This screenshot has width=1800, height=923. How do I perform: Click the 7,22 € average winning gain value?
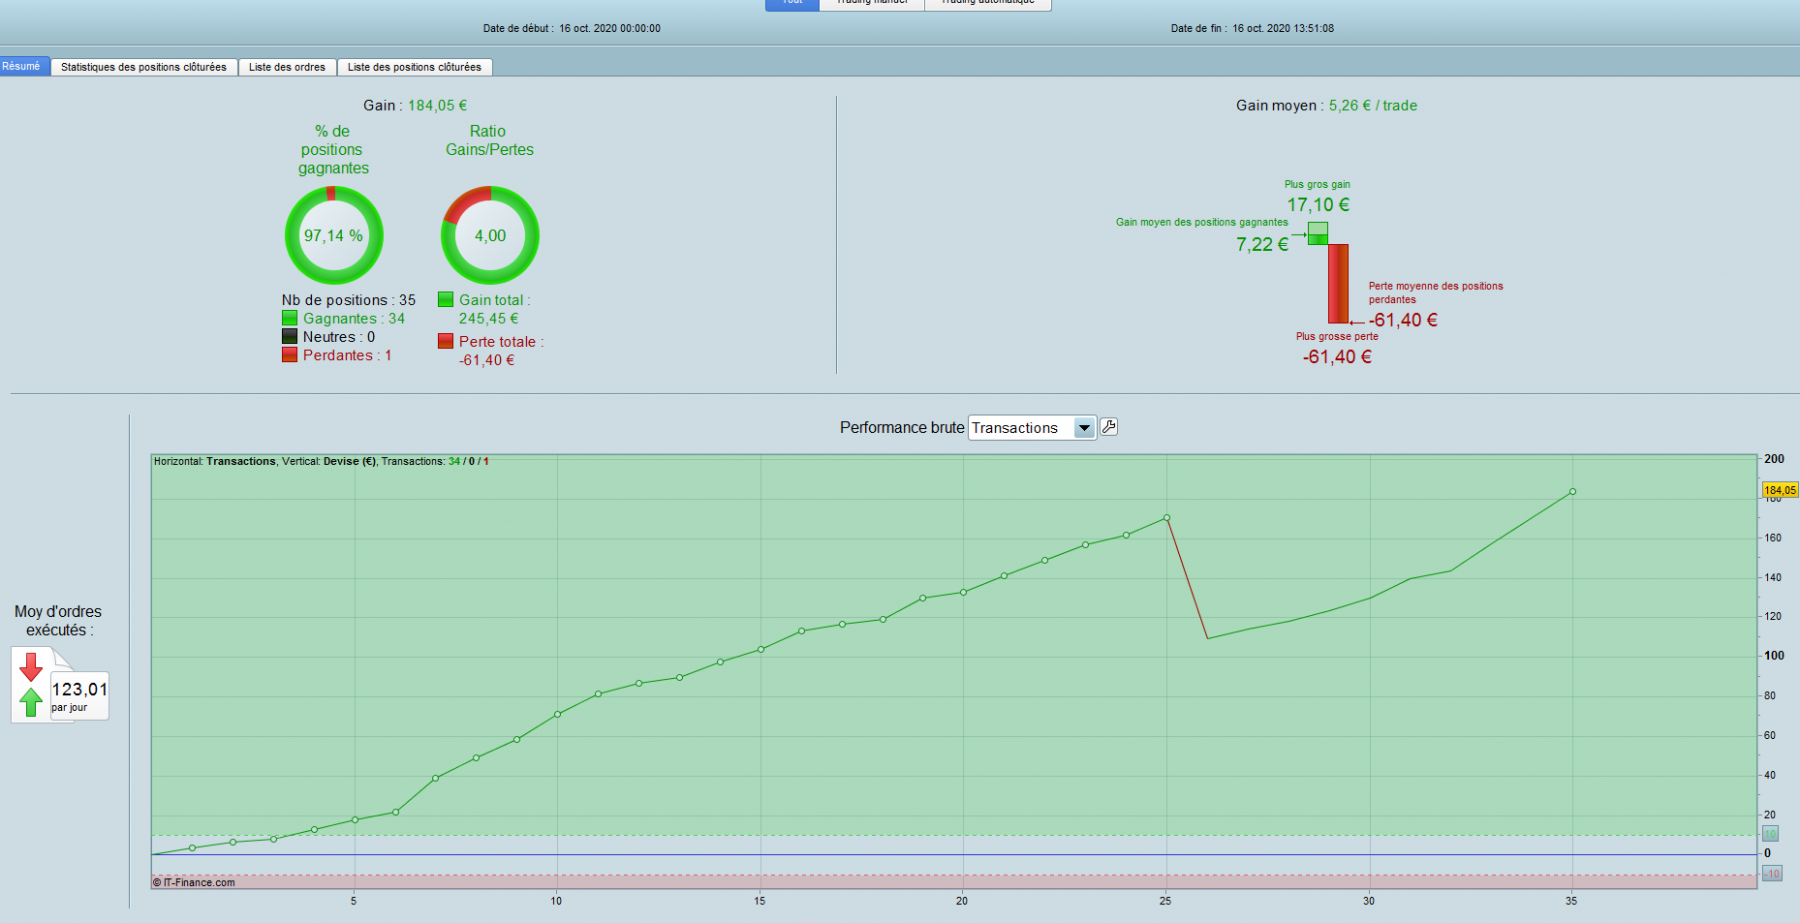1262,245
